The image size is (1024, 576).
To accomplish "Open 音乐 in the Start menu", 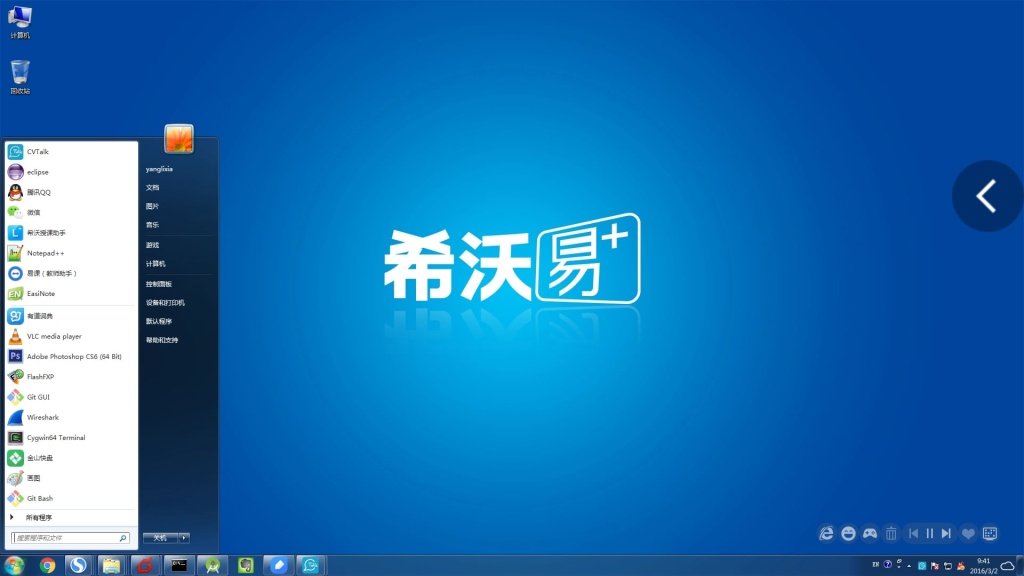I will (153, 225).
